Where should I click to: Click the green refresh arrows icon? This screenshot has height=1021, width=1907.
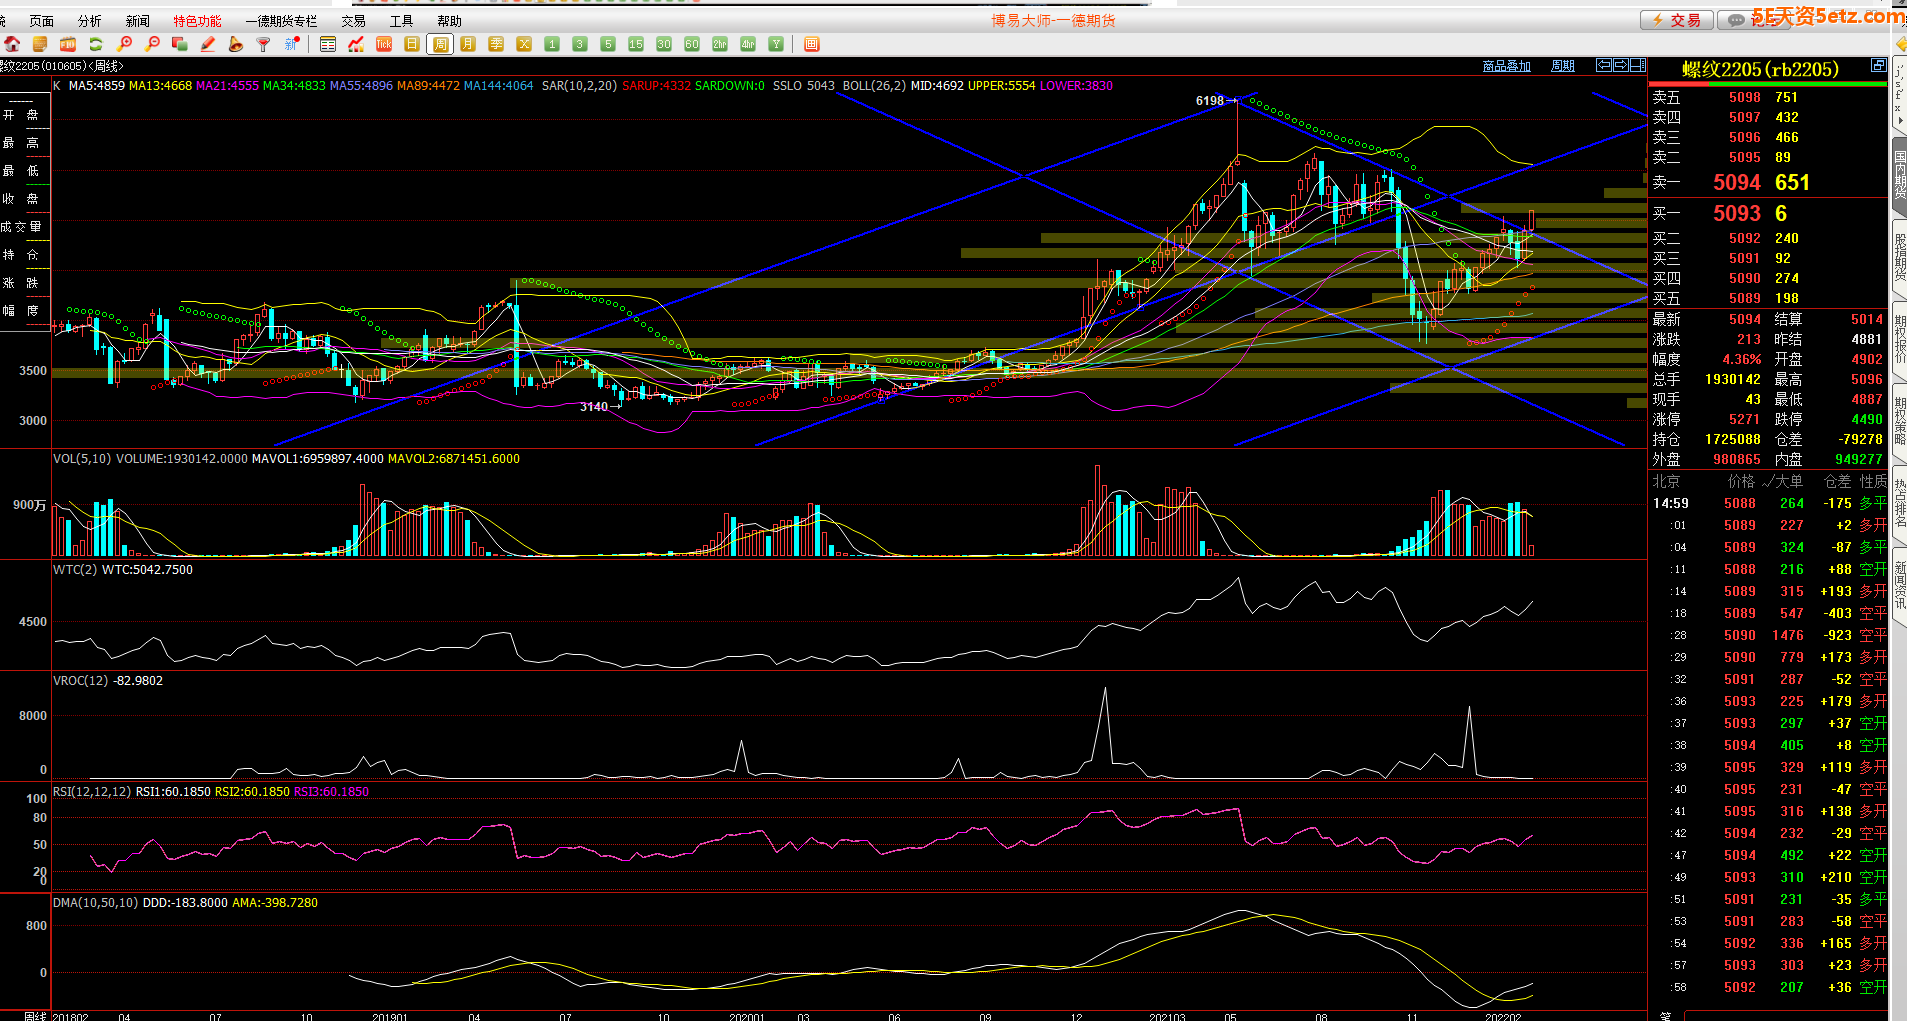click(x=96, y=44)
